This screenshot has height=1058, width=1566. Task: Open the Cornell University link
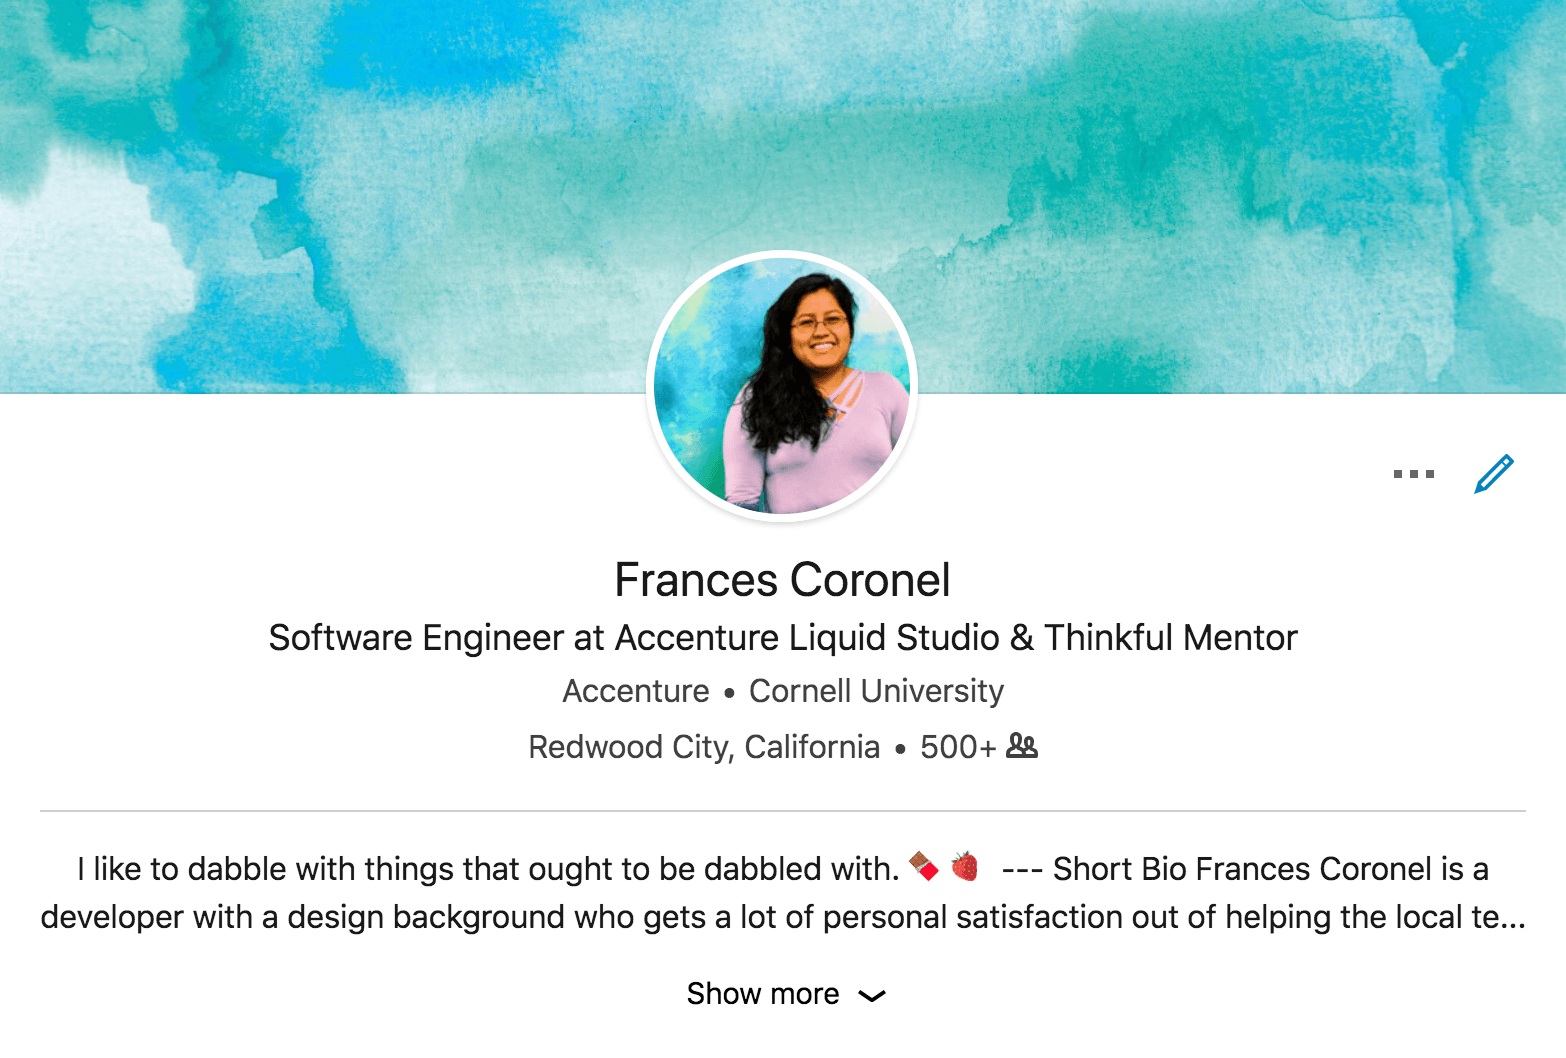tap(876, 691)
